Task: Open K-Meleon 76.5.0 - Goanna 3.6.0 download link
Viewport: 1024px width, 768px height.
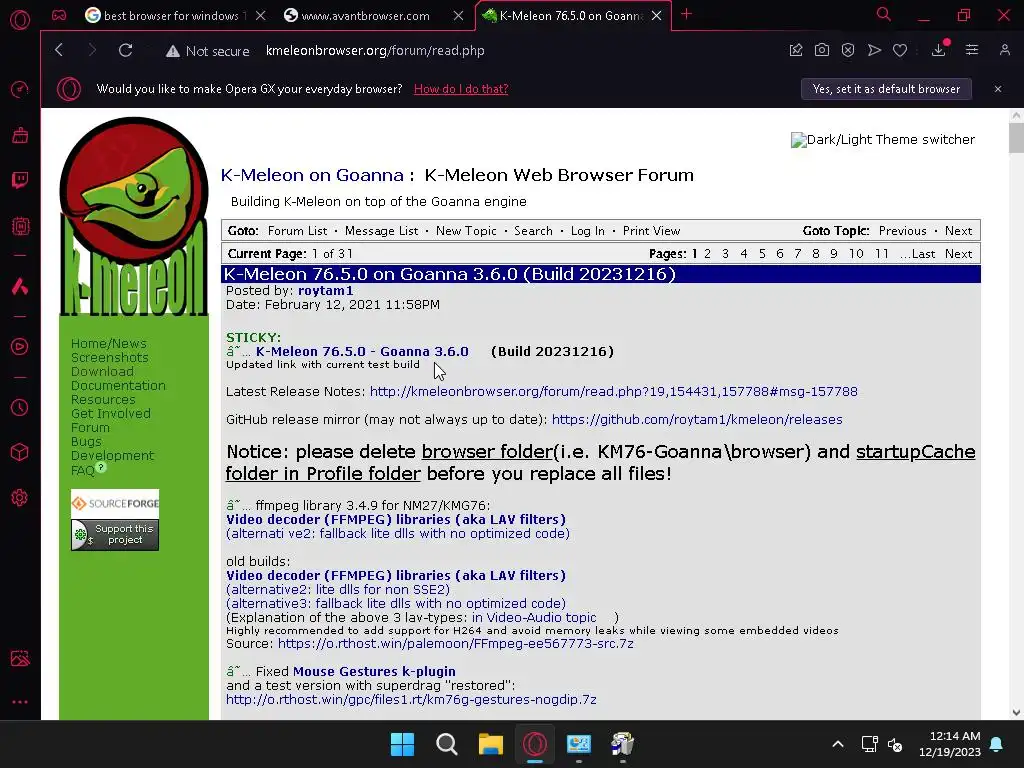Action: click(362, 351)
